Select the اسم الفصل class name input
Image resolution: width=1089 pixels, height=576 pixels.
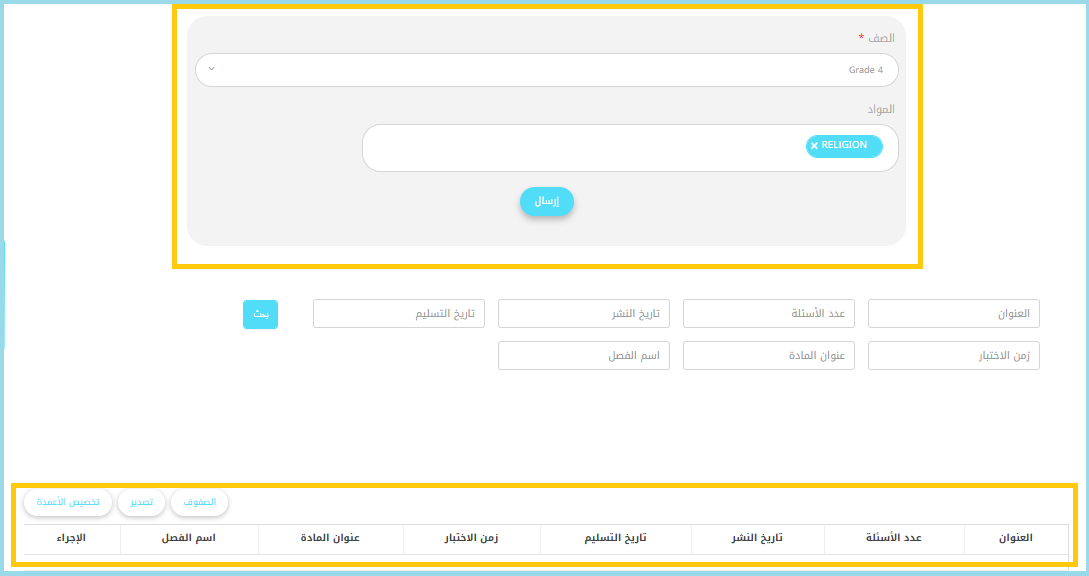coord(583,356)
